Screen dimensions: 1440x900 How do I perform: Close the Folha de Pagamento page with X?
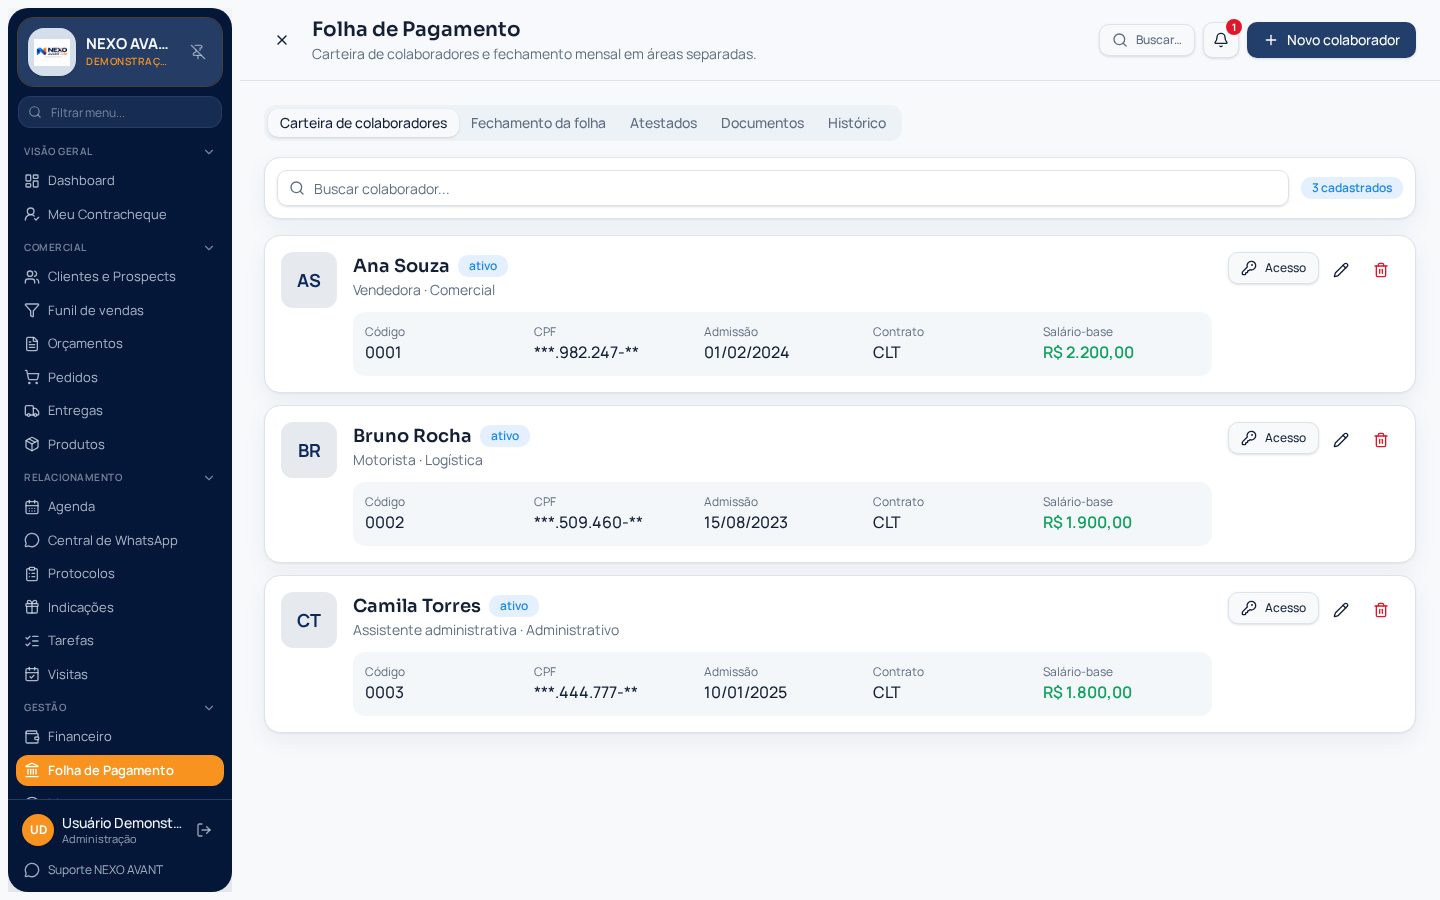pyautogui.click(x=282, y=40)
